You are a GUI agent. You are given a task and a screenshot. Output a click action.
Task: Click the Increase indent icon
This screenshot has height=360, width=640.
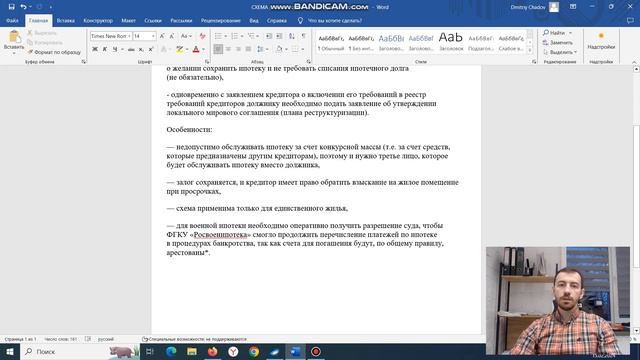(279, 36)
